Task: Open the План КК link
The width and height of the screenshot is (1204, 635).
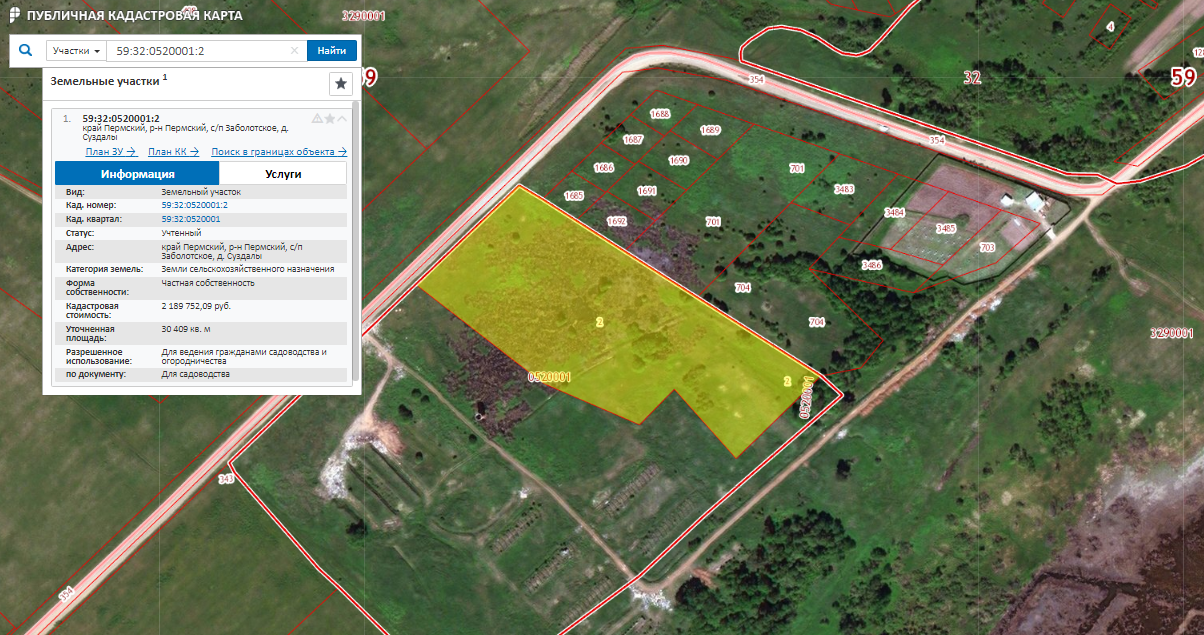Action: 173,152
